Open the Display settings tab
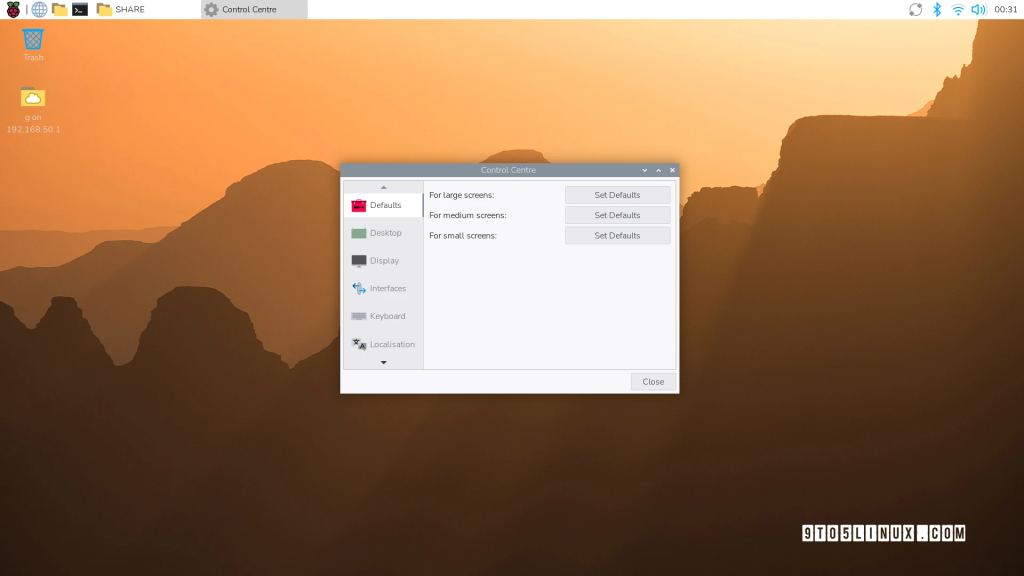The image size is (1024, 576). tap(384, 261)
